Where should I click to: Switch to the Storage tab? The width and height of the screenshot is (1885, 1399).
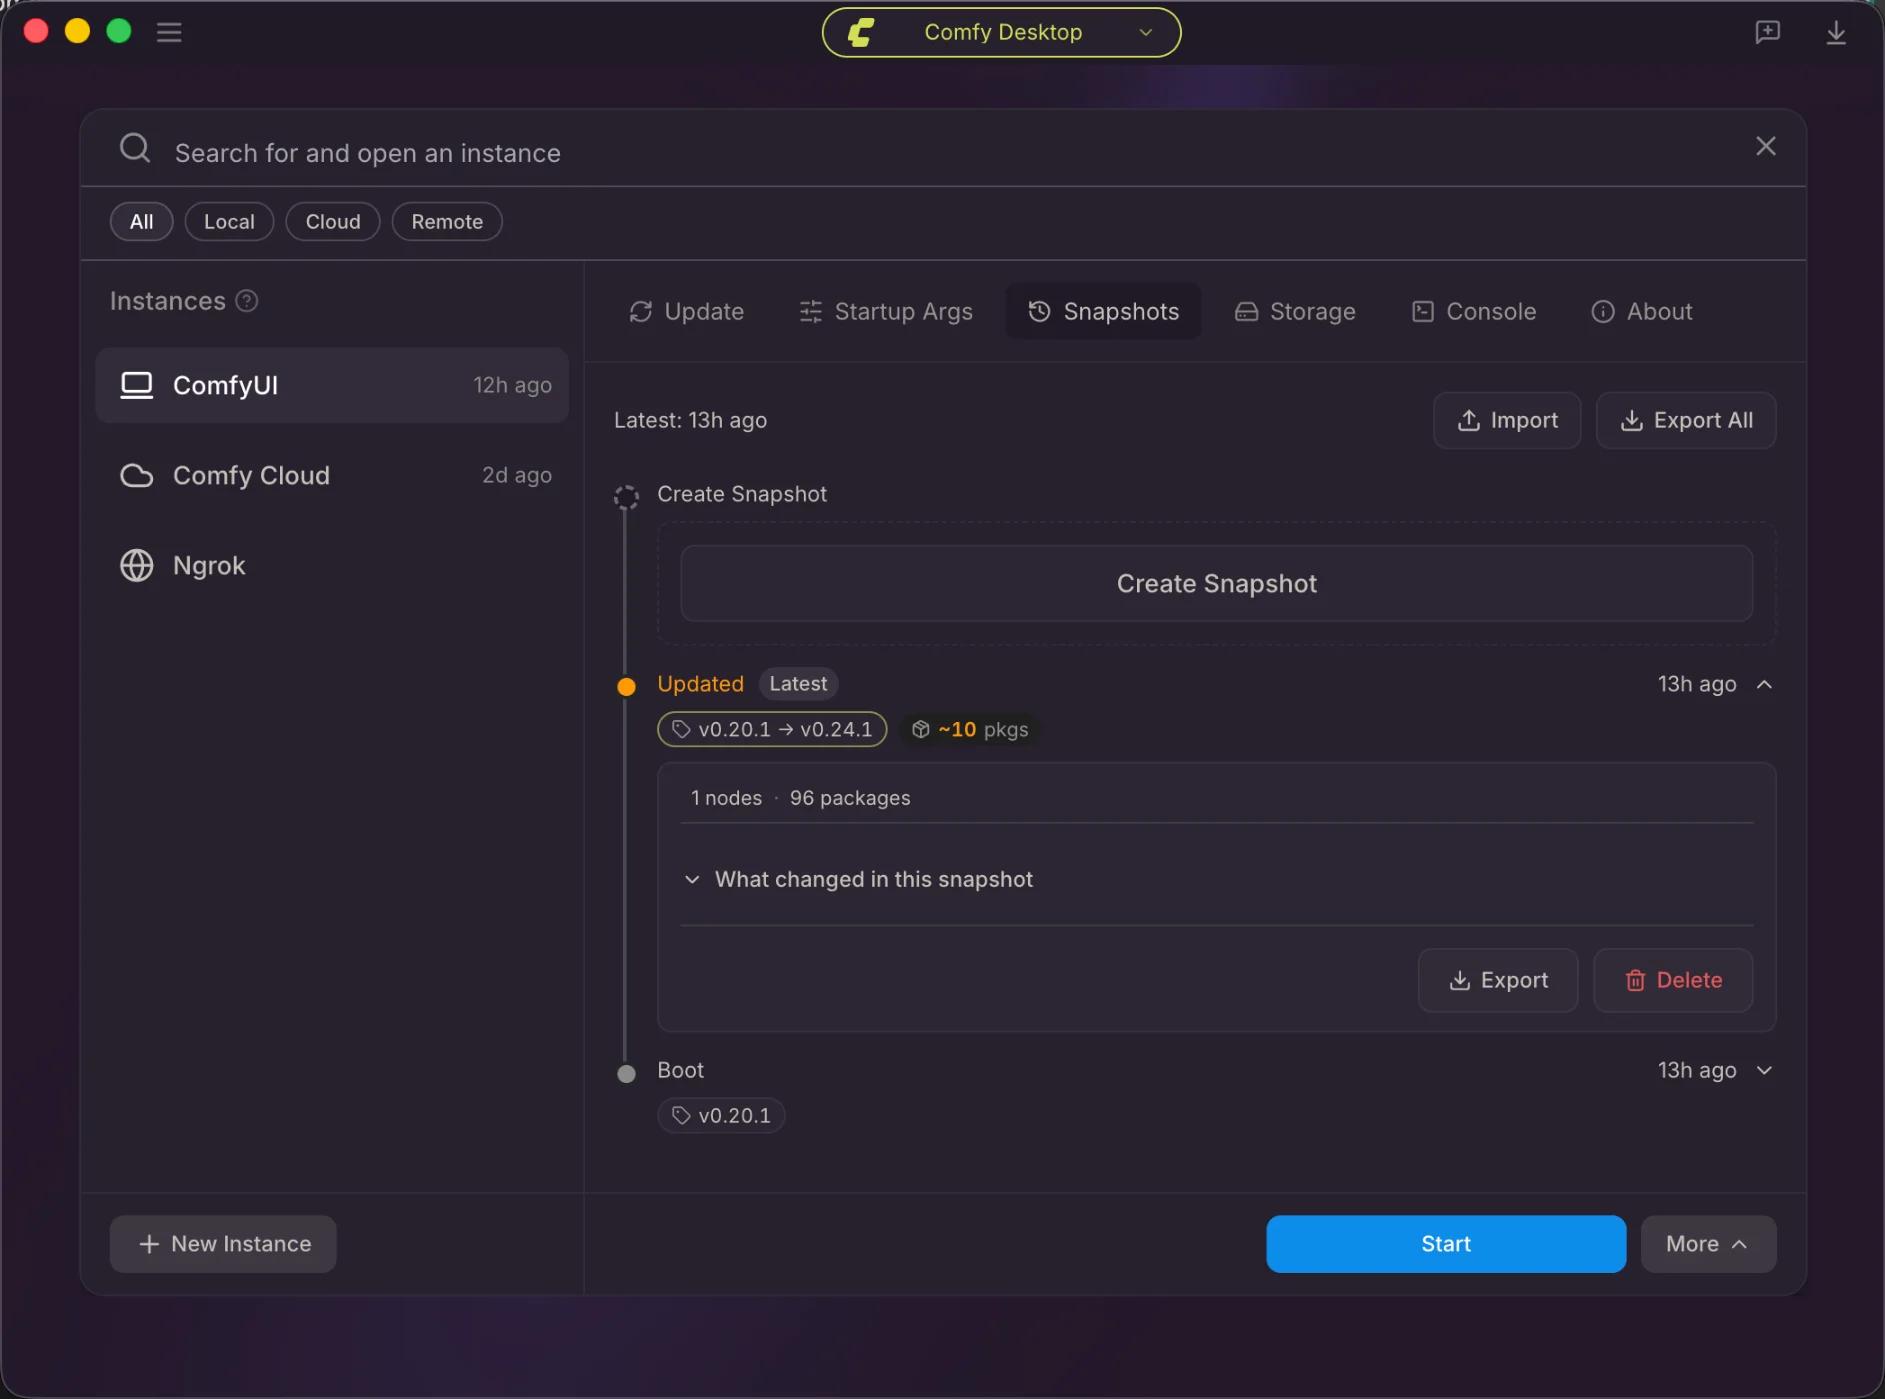click(1295, 311)
